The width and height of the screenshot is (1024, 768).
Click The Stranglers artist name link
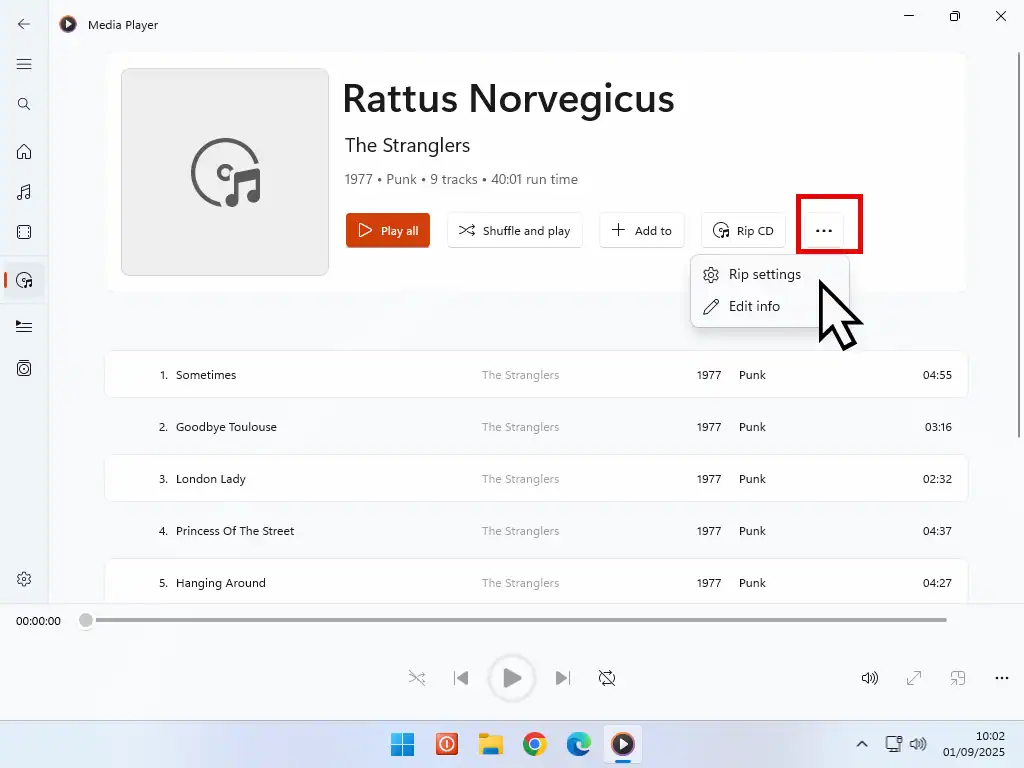408,145
